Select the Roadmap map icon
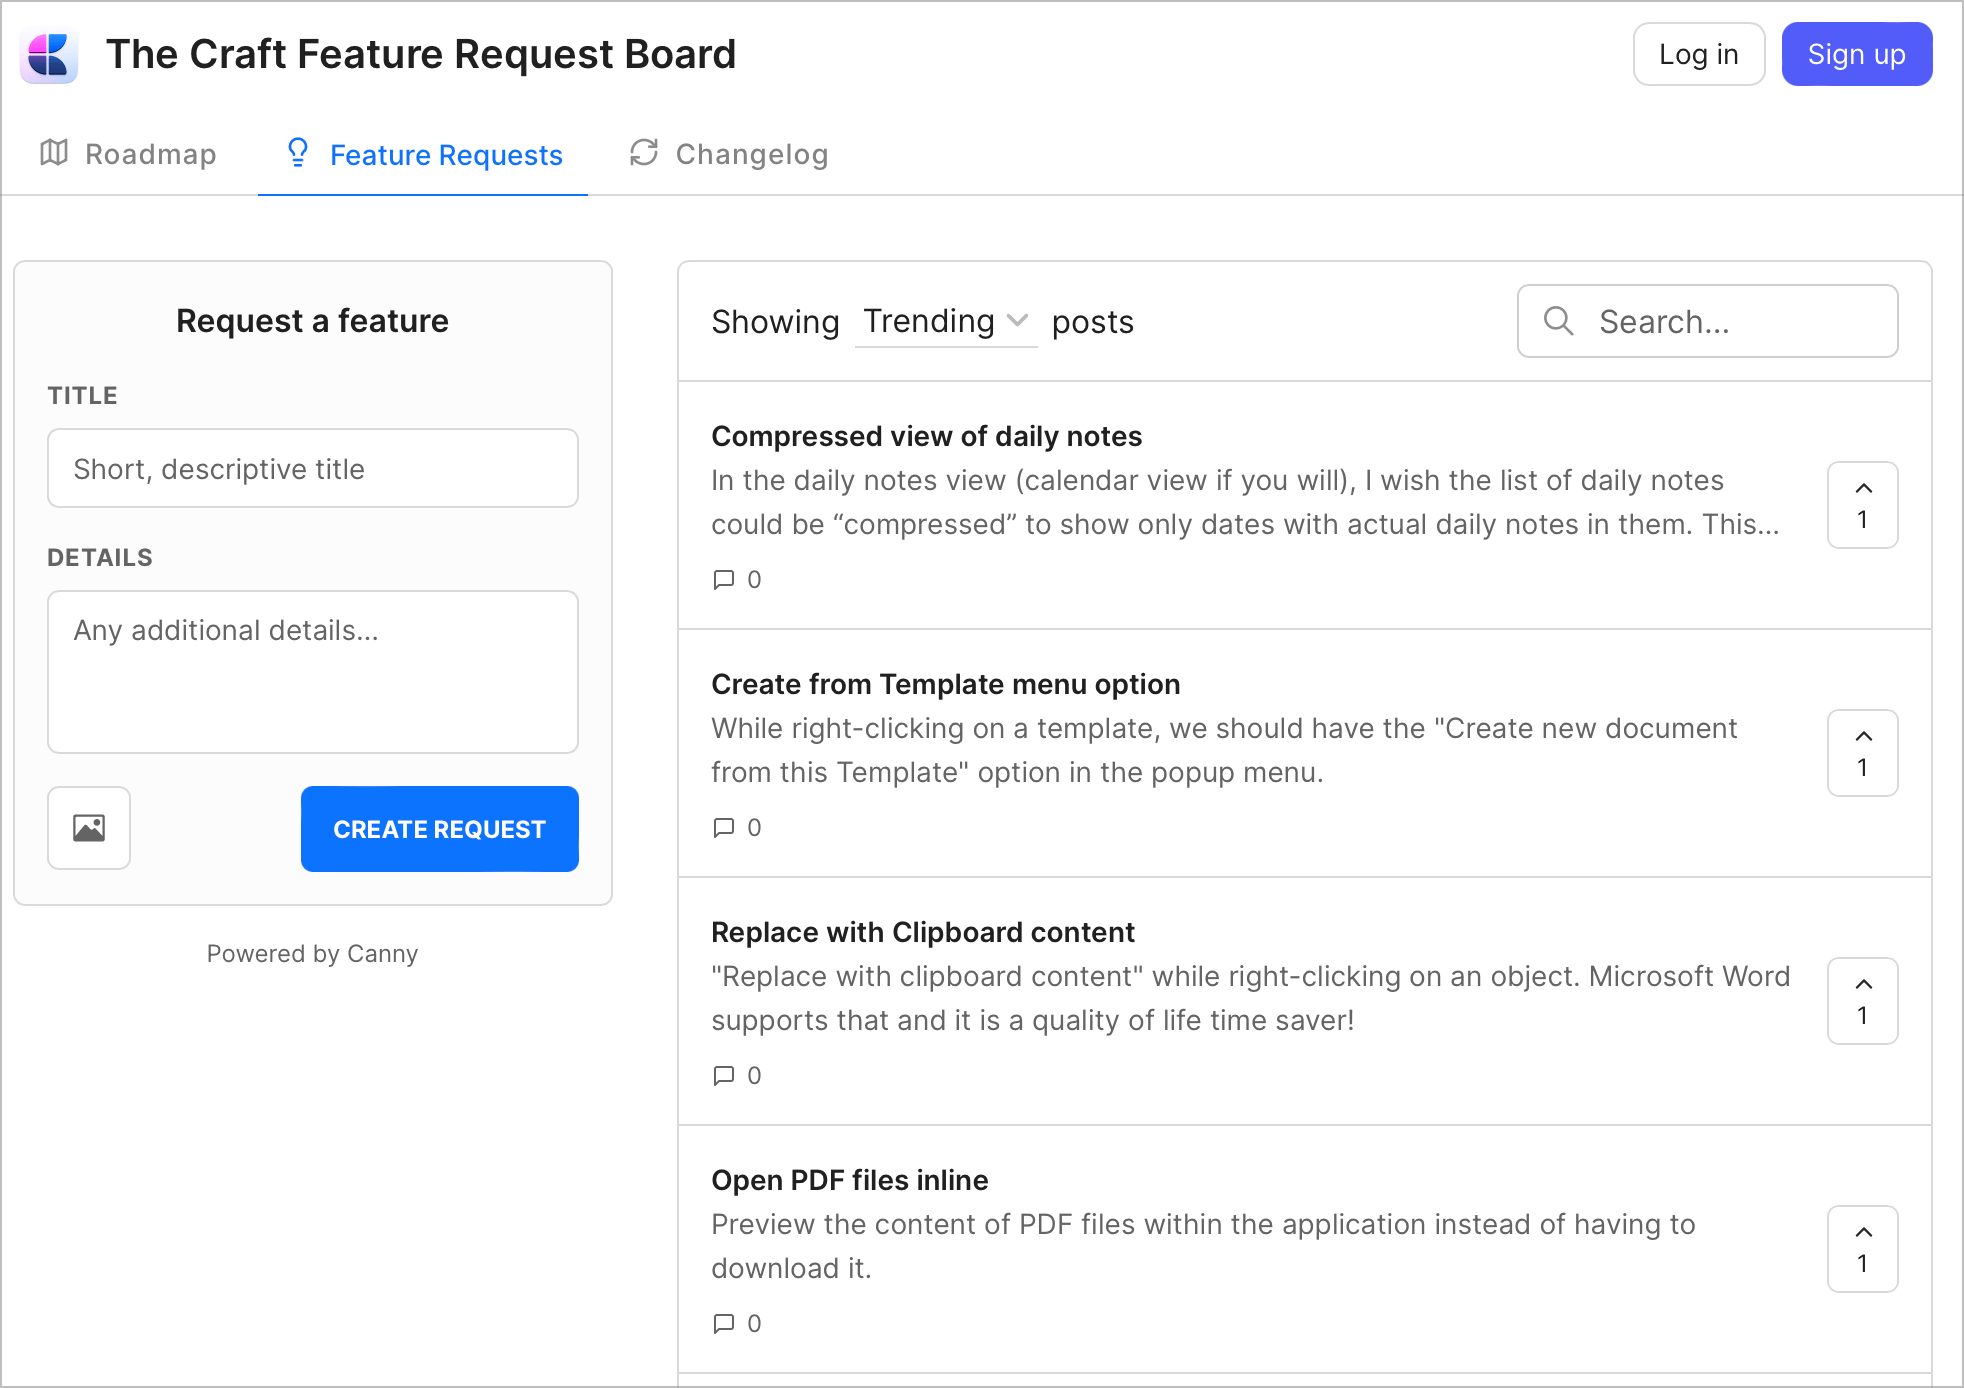The width and height of the screenshot is (1964, 1388). point(55,153)
